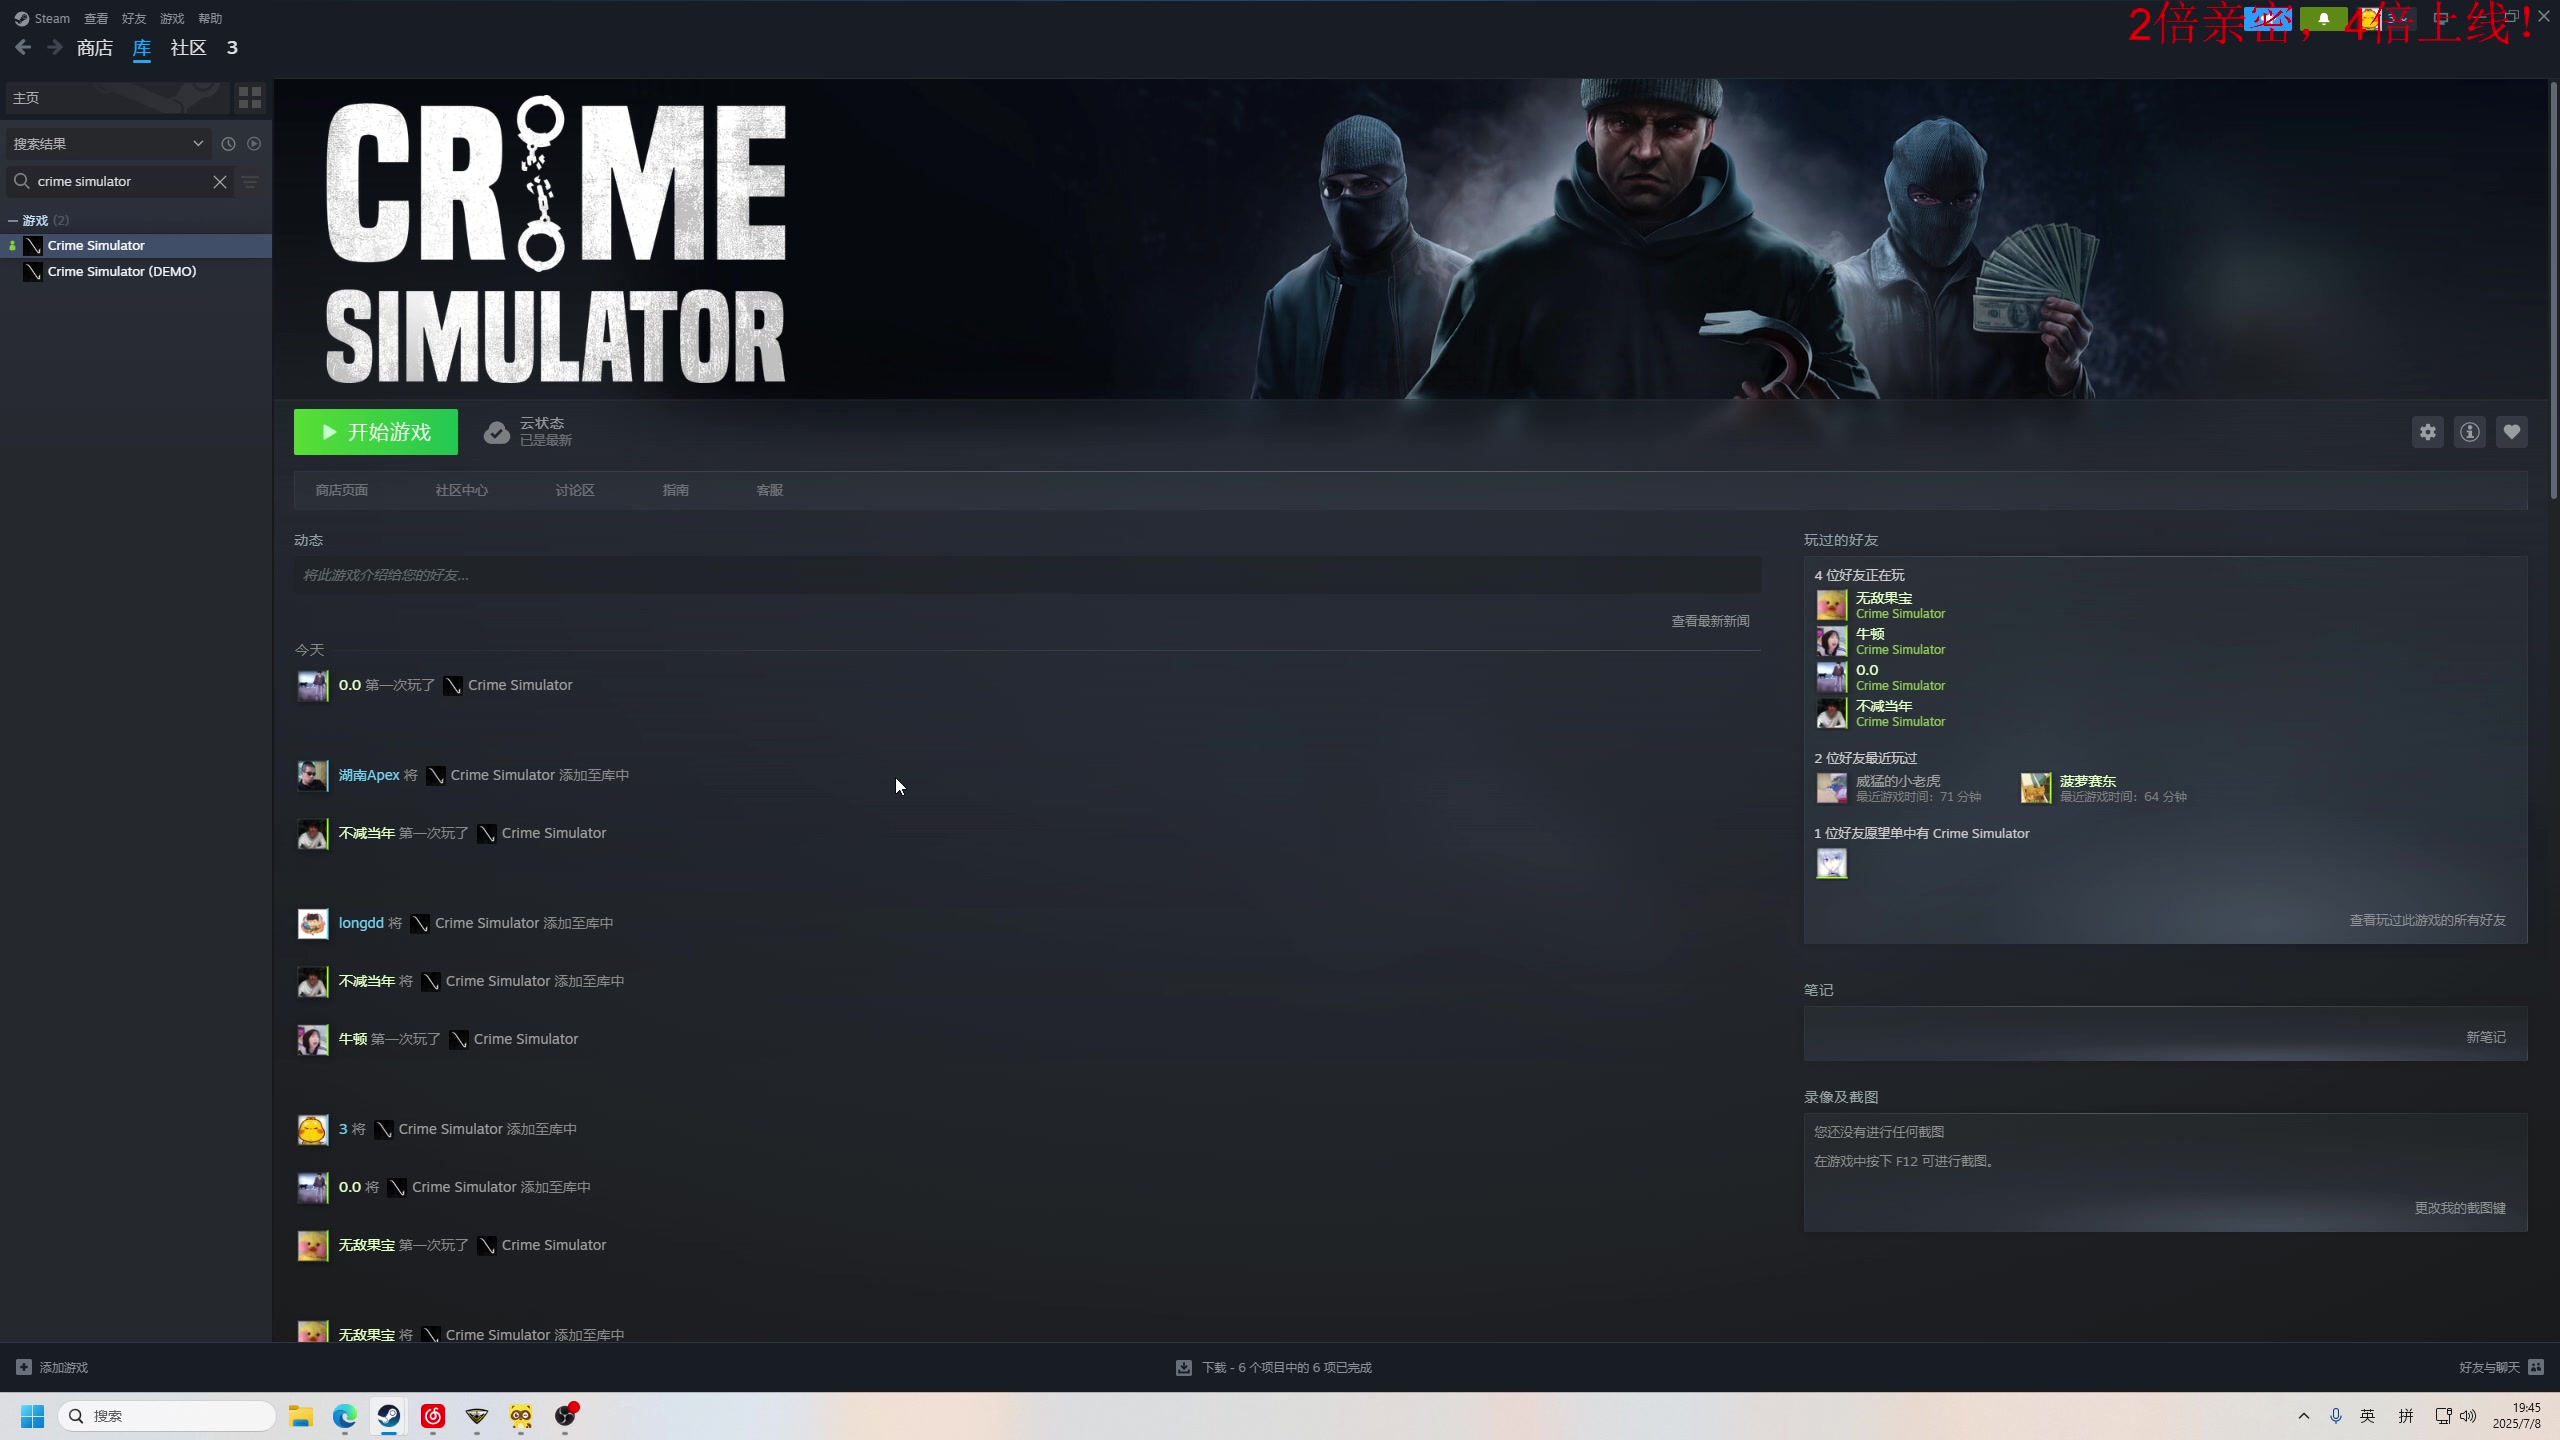Clear the crime simulator search text
This screenshot has width=2560, height=1440.
(x=220, y=181)
